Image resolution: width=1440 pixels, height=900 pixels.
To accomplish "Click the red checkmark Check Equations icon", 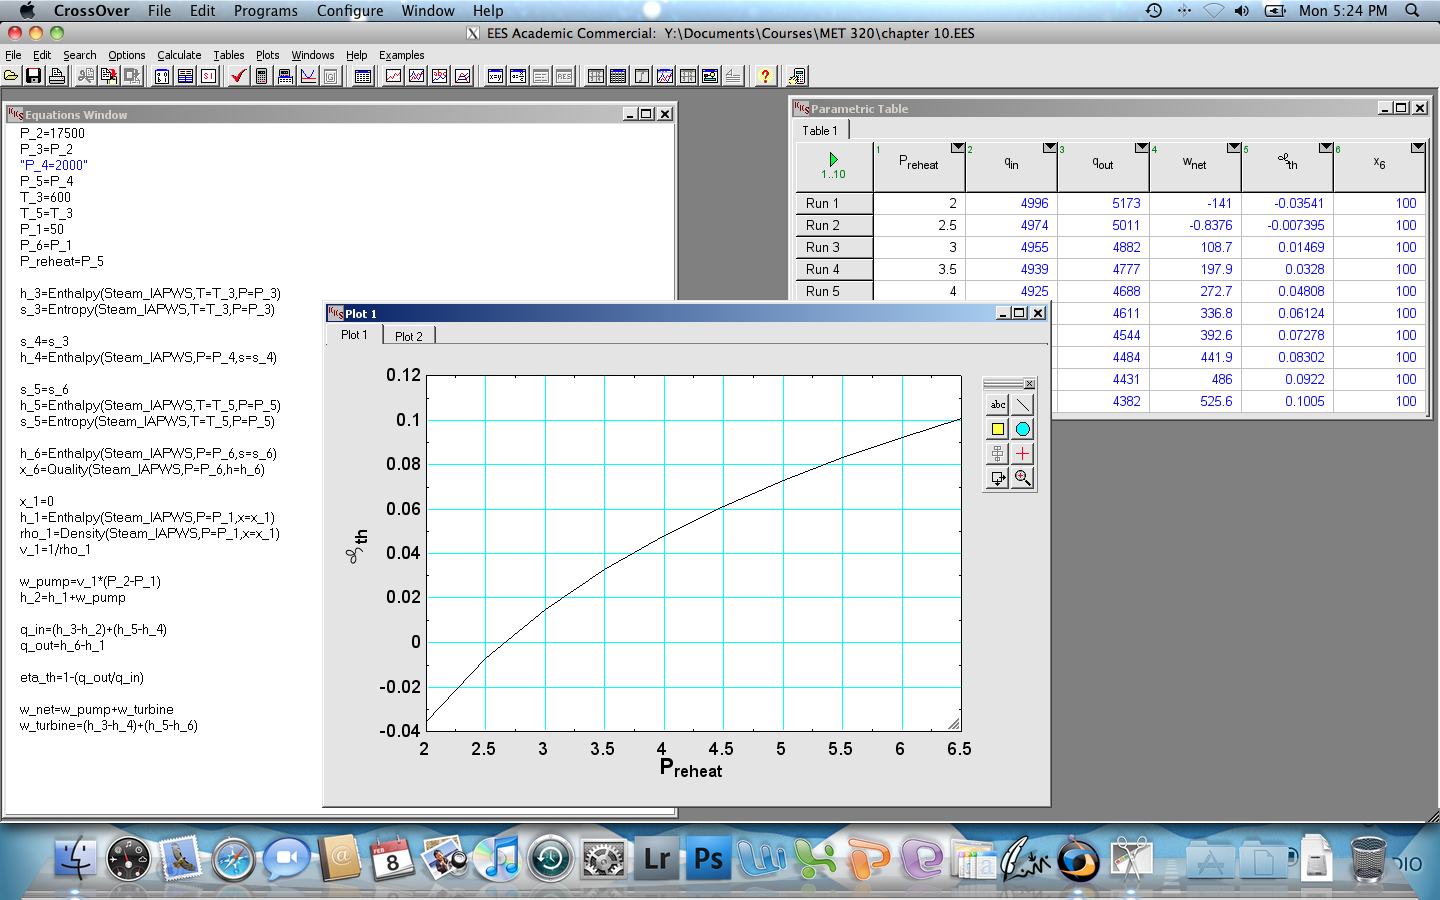I will (x=238, y=76).
